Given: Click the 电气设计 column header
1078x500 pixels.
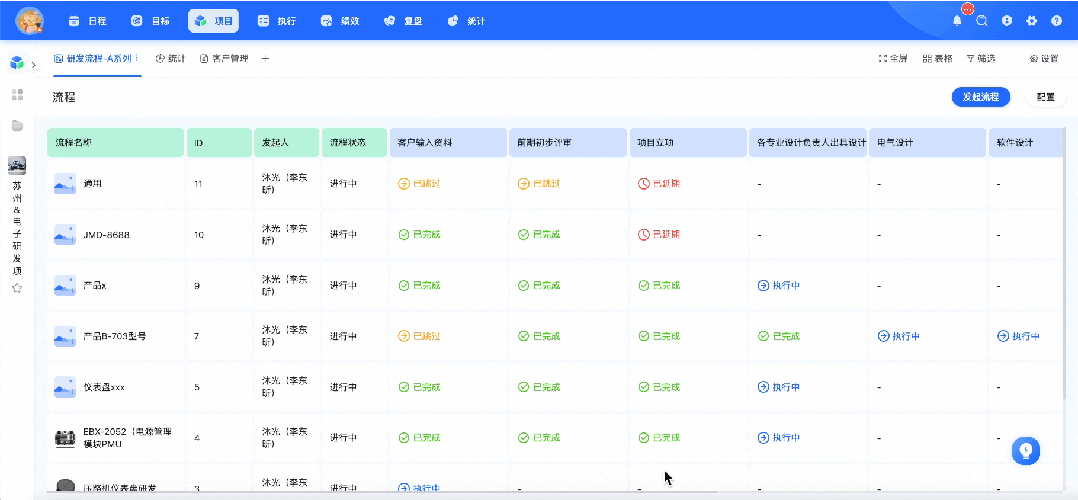Looking at the screenshot, I should tap(927, 143).
